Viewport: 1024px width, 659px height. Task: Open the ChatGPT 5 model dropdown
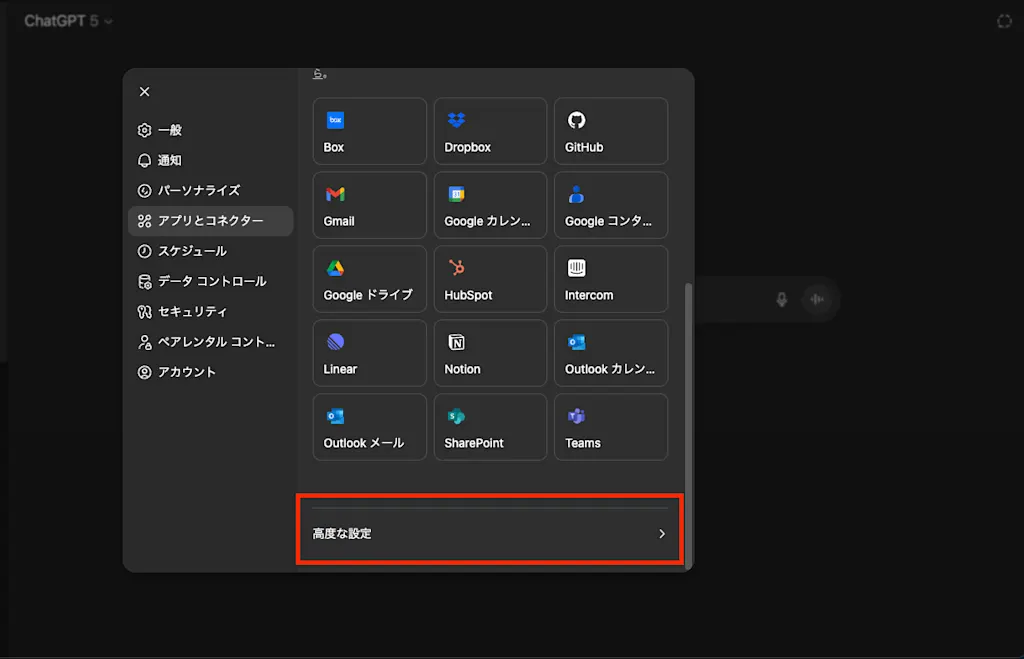point(68,21)
